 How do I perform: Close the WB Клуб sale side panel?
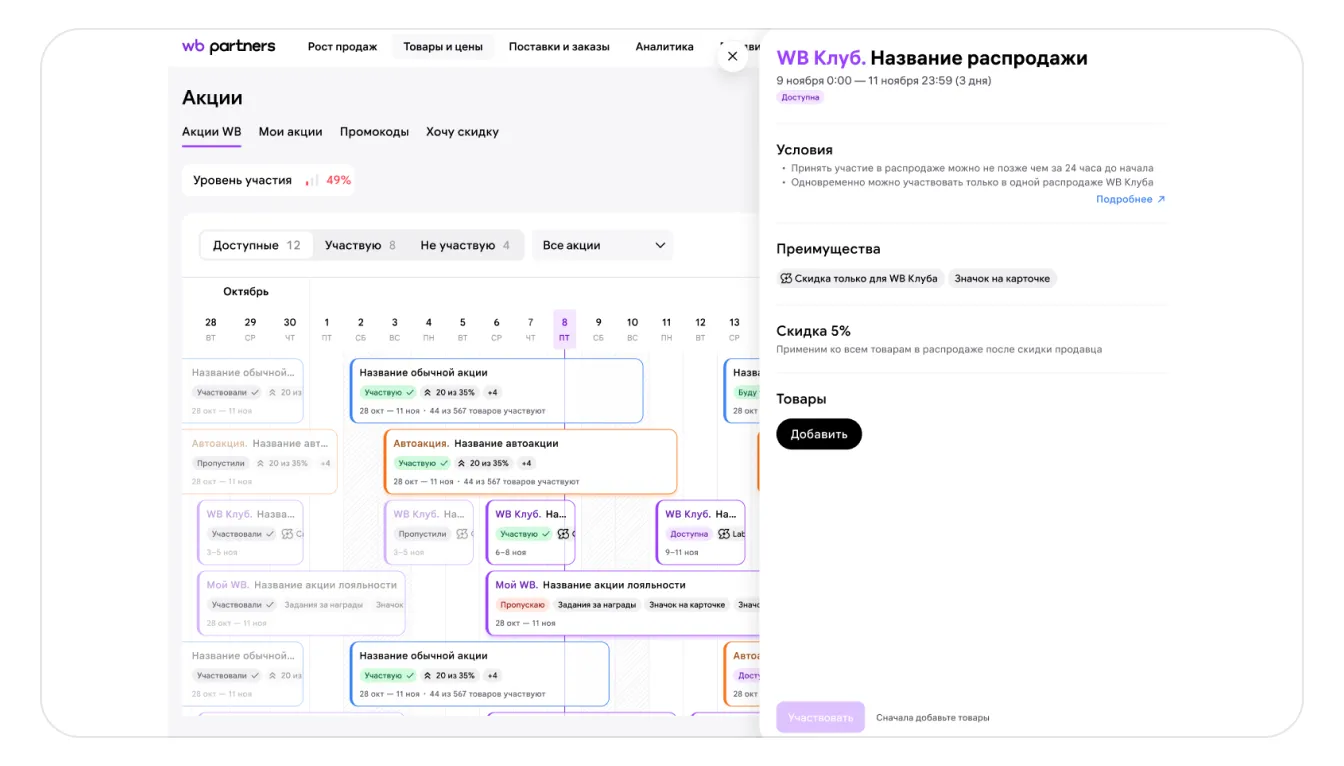pyautogui.click(x=732, y=57)
